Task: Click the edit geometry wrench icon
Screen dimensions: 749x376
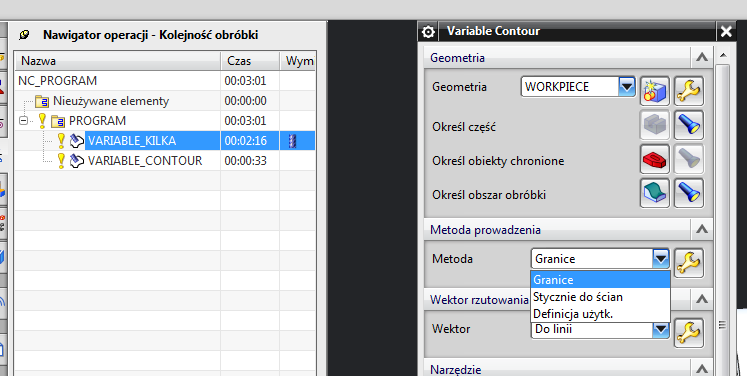Action: pyautogui.click(x=689, y=90)
